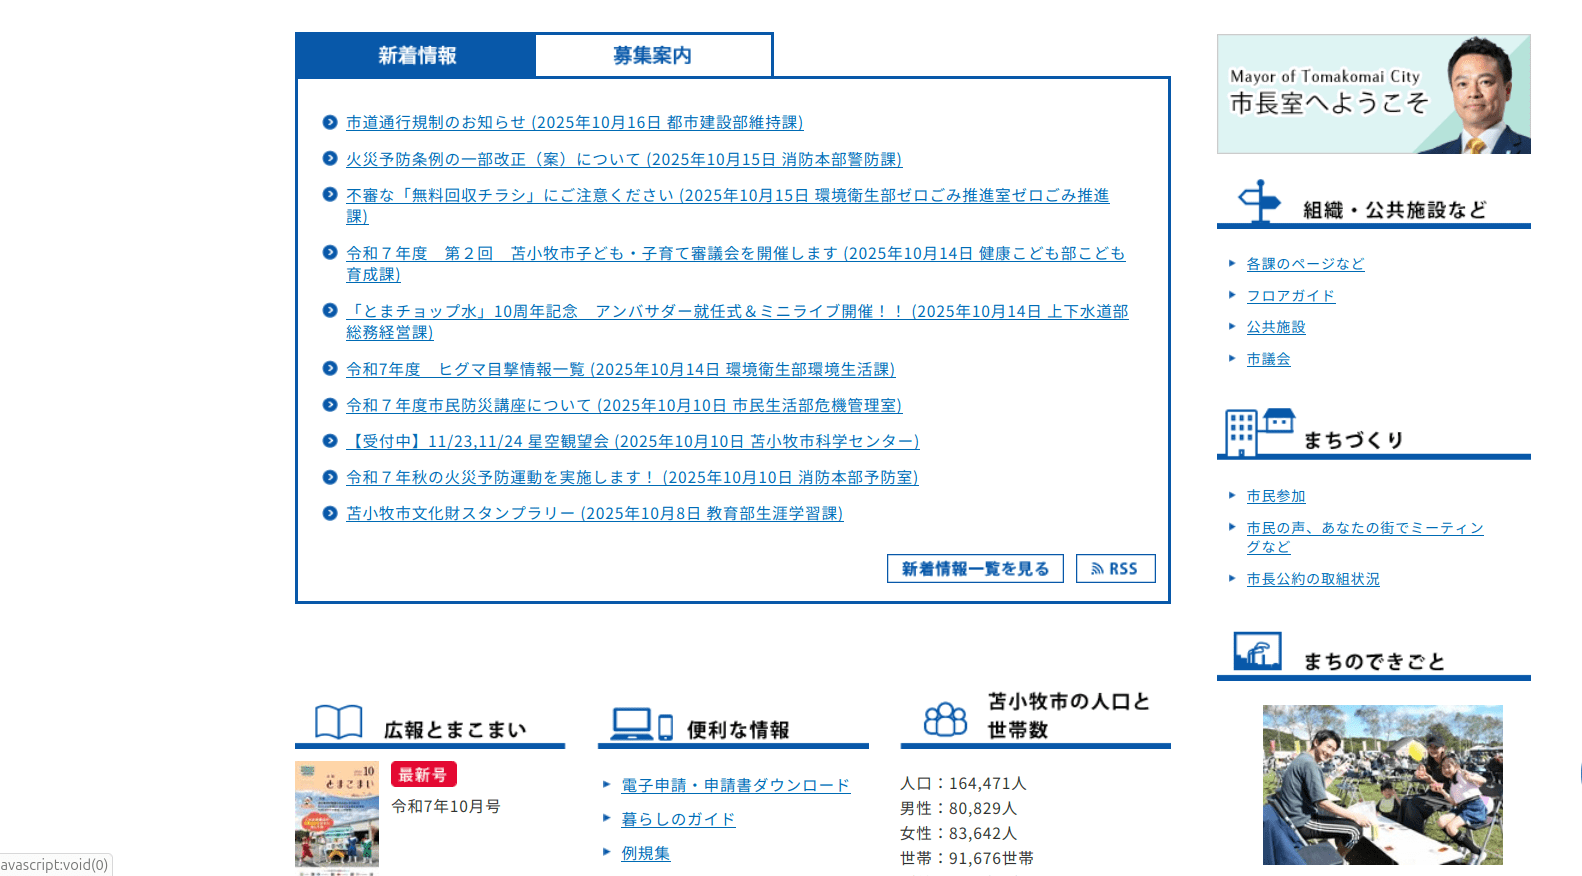Click the building icon beside まちづくり

pyautogui.click(x=1259, y=431)
